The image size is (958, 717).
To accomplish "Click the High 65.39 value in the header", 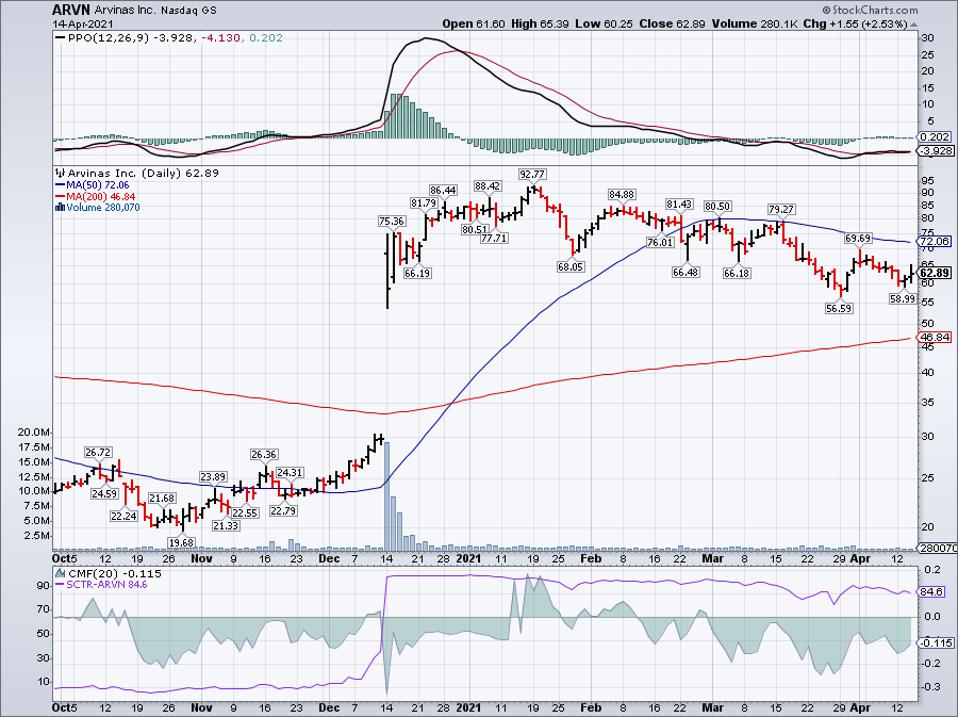I will [x=541, y=24].
